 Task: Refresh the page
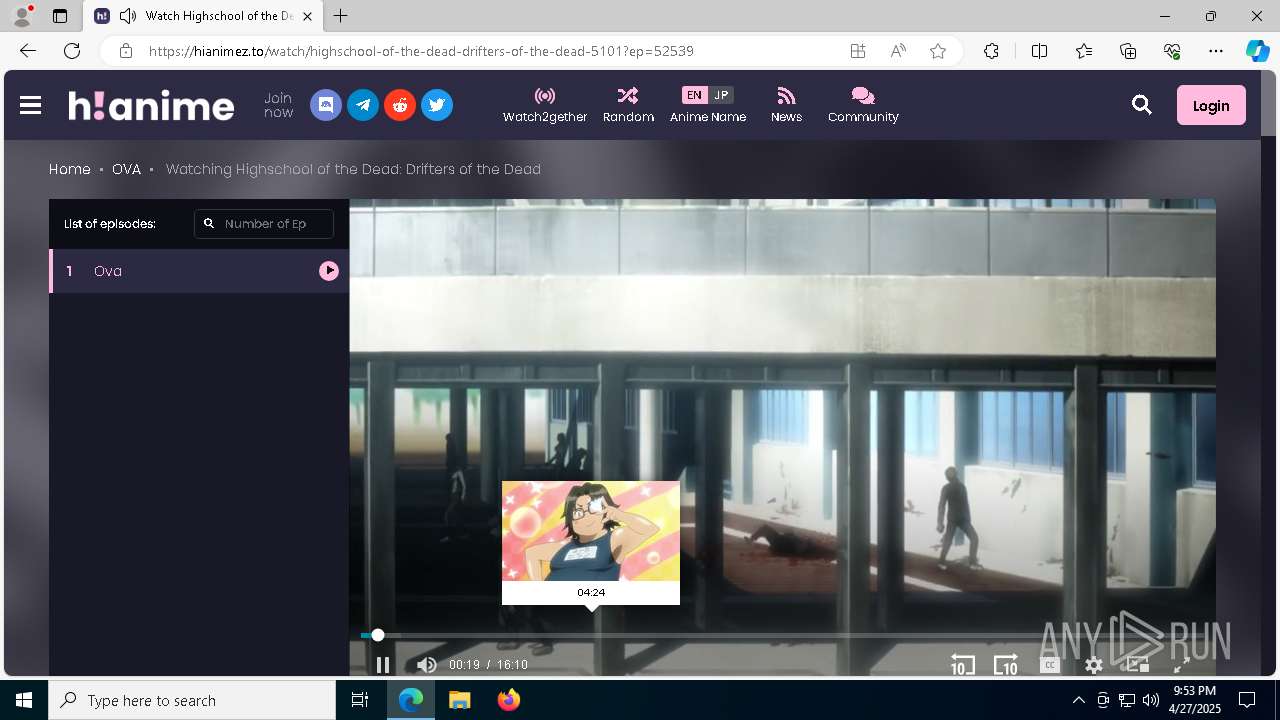(x=72, y=51)
